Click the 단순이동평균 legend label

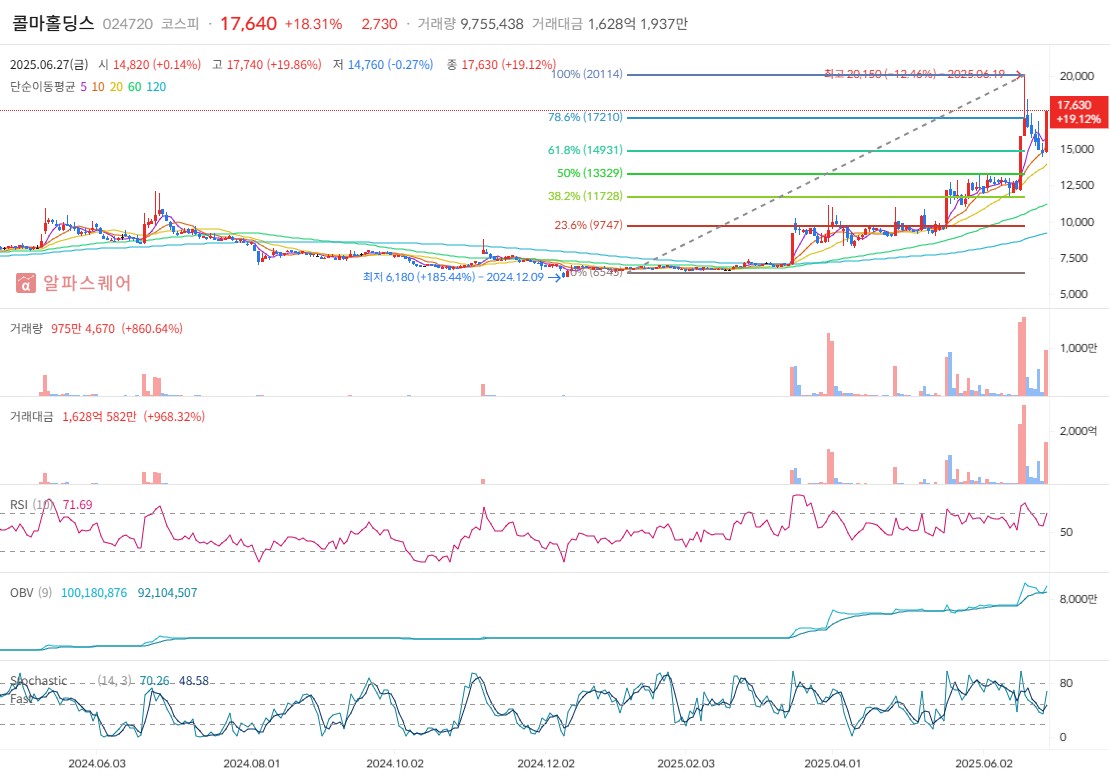(42, 87)
